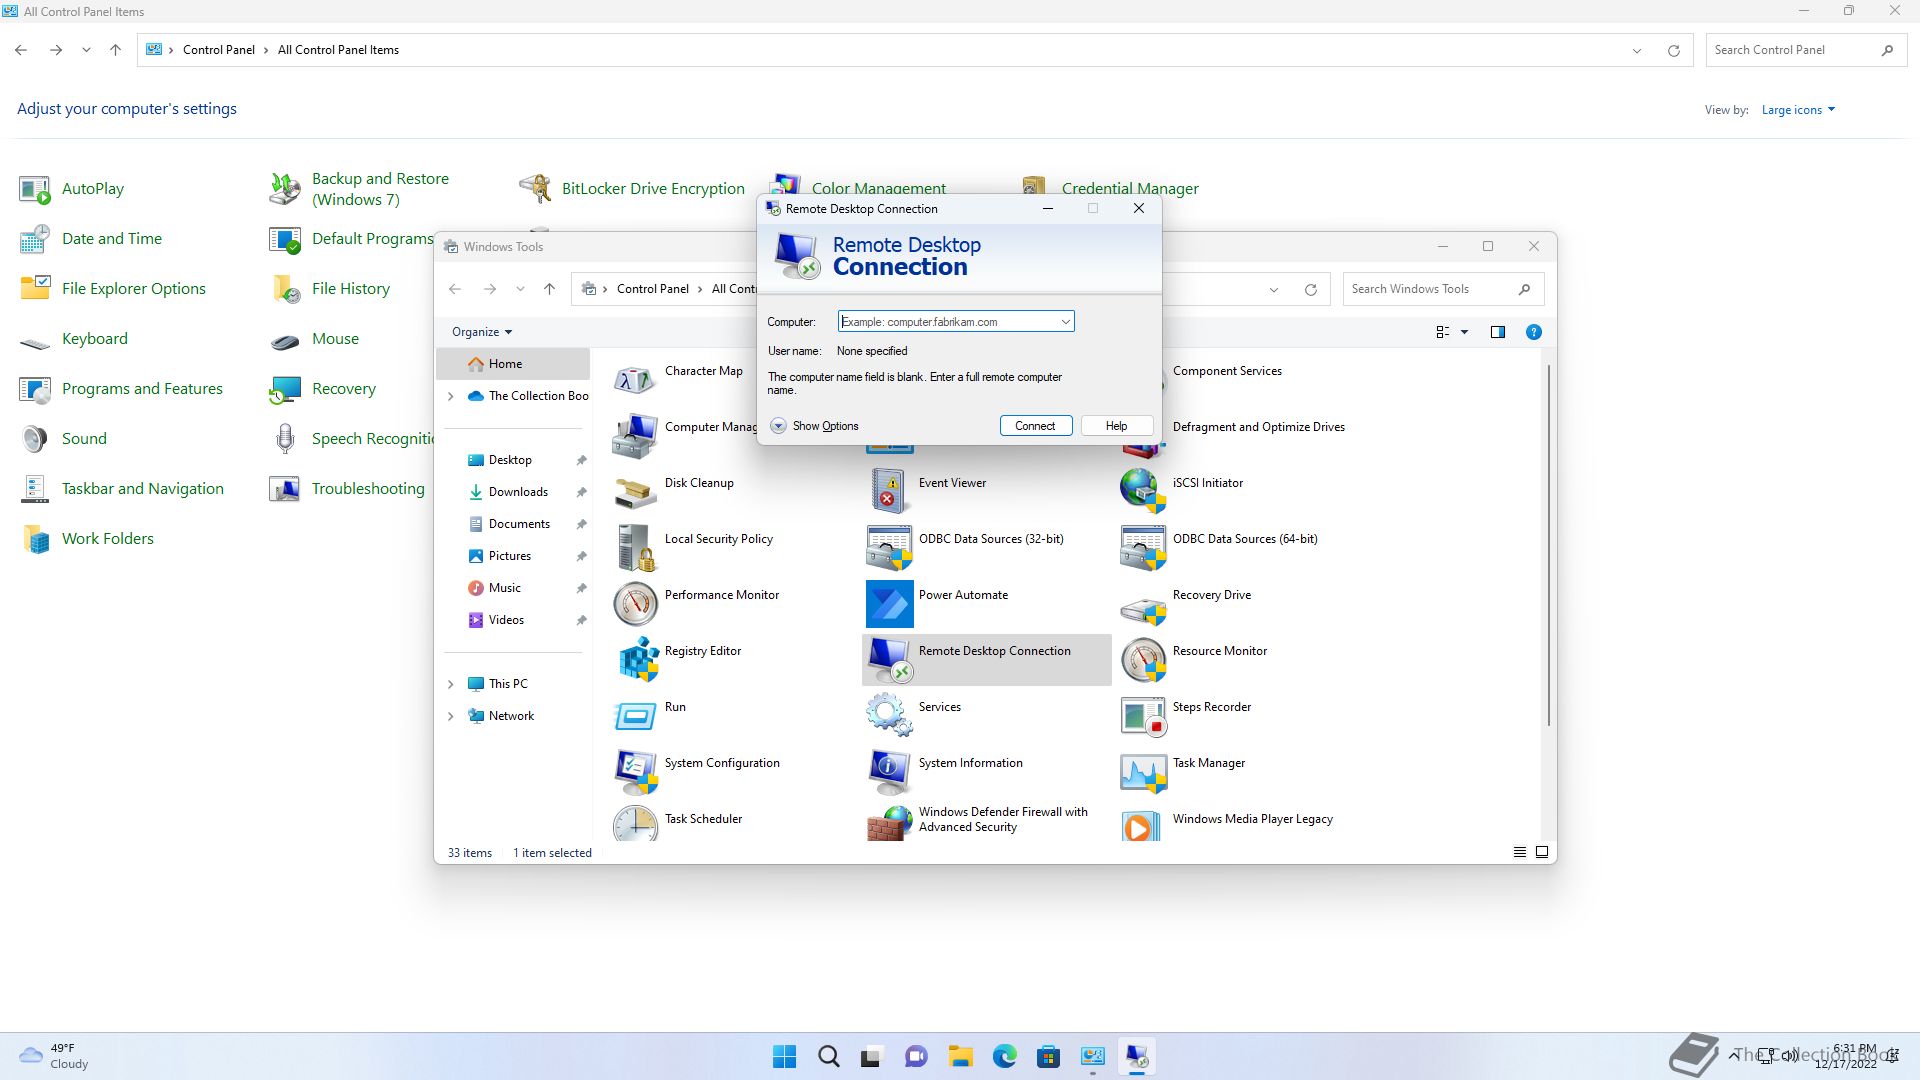Viewport: 1920px width, 1080px height.
Task: Open System Information icon
Action: [890, 773]
